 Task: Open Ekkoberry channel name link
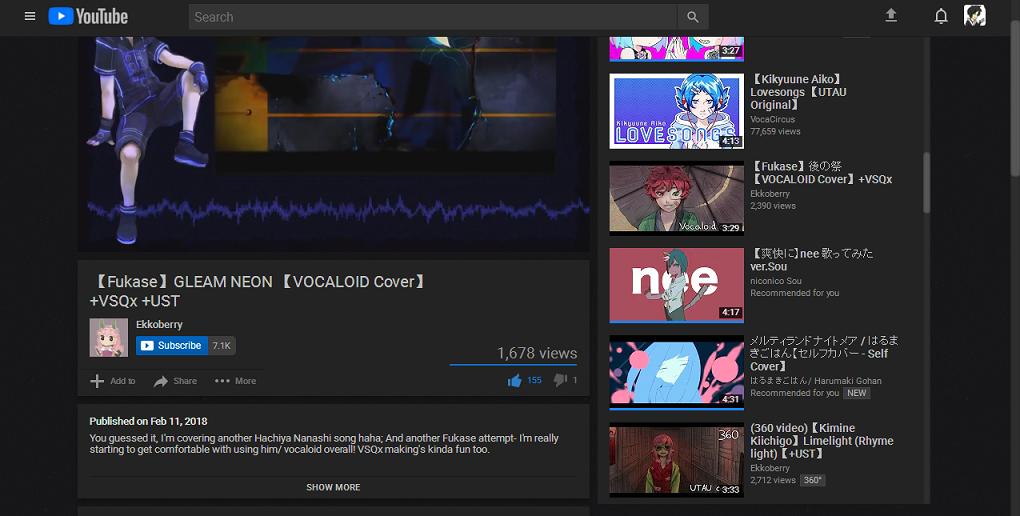(159, 324)
